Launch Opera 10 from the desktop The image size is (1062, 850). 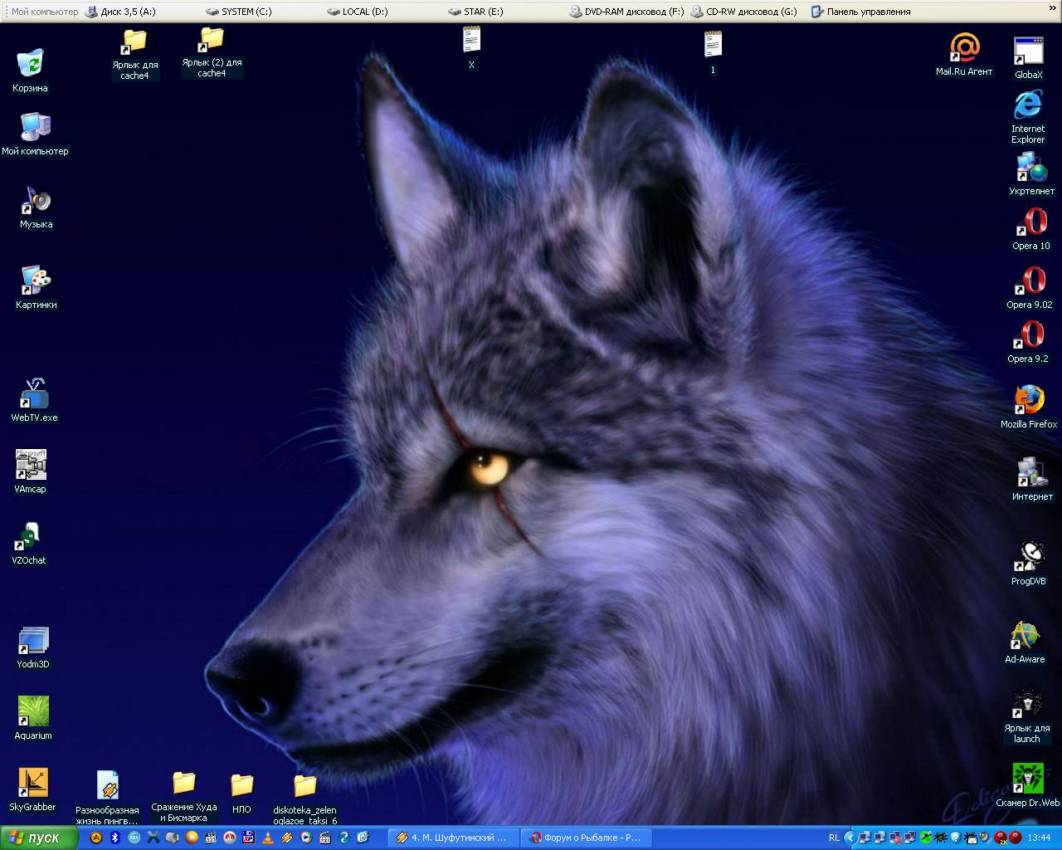click(1030, 224)
